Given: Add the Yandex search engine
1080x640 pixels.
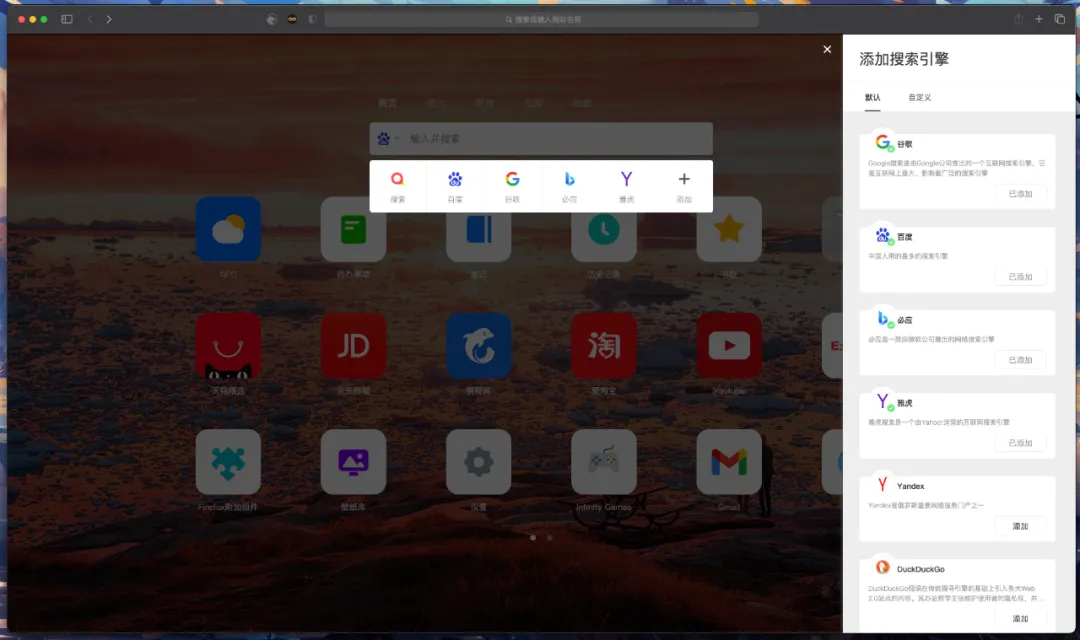Looking at the screenshot, I should tap(1021, 526).
